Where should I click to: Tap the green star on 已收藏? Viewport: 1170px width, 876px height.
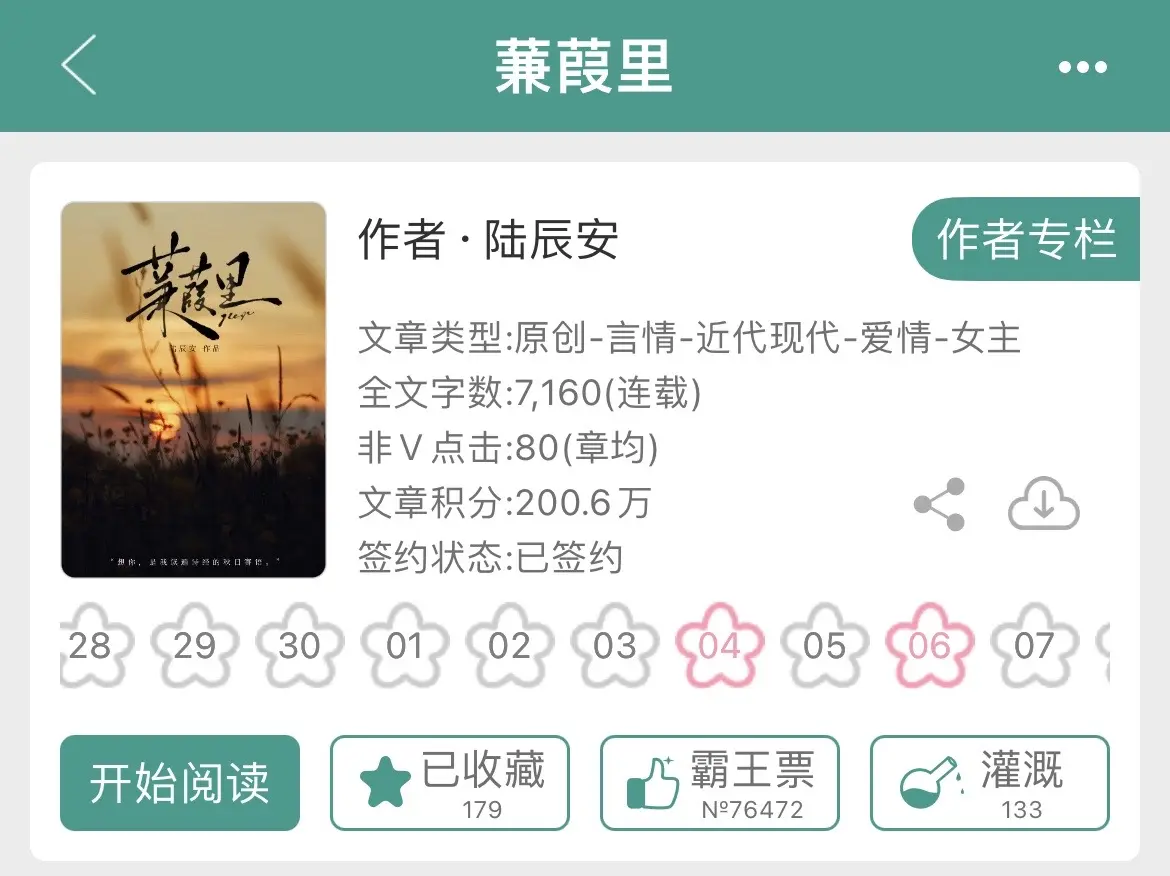(385, 781)
